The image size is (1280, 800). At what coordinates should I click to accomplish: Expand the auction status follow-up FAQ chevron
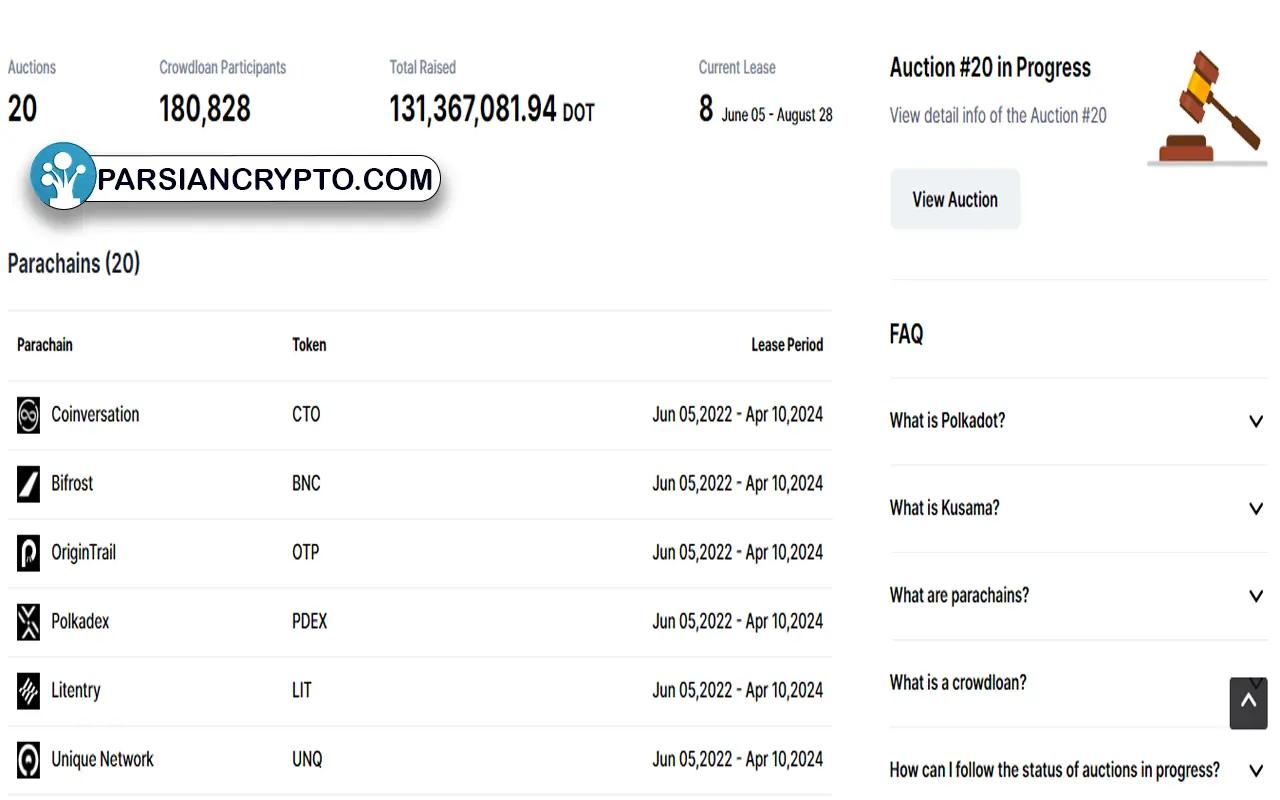coord(1256,770)
